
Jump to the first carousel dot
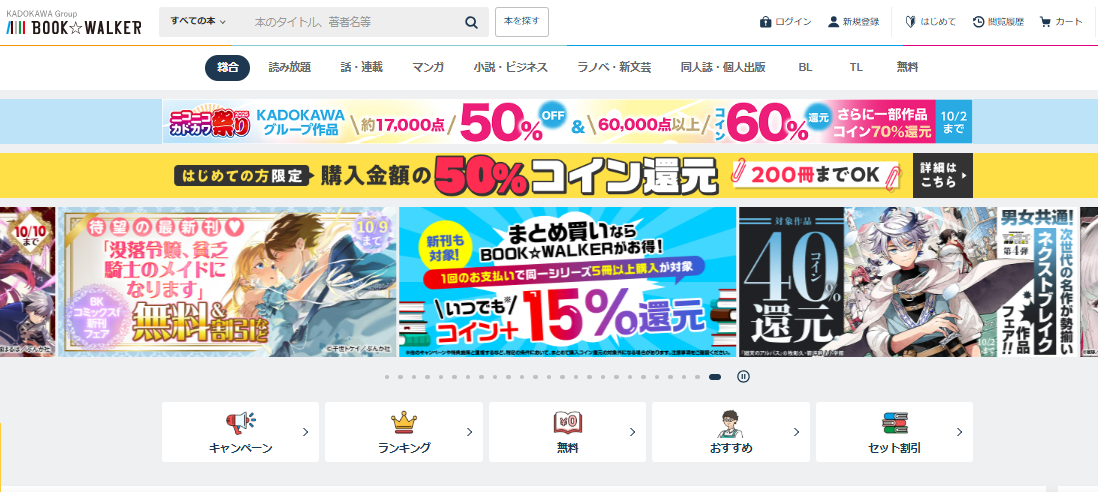[387, 377]
